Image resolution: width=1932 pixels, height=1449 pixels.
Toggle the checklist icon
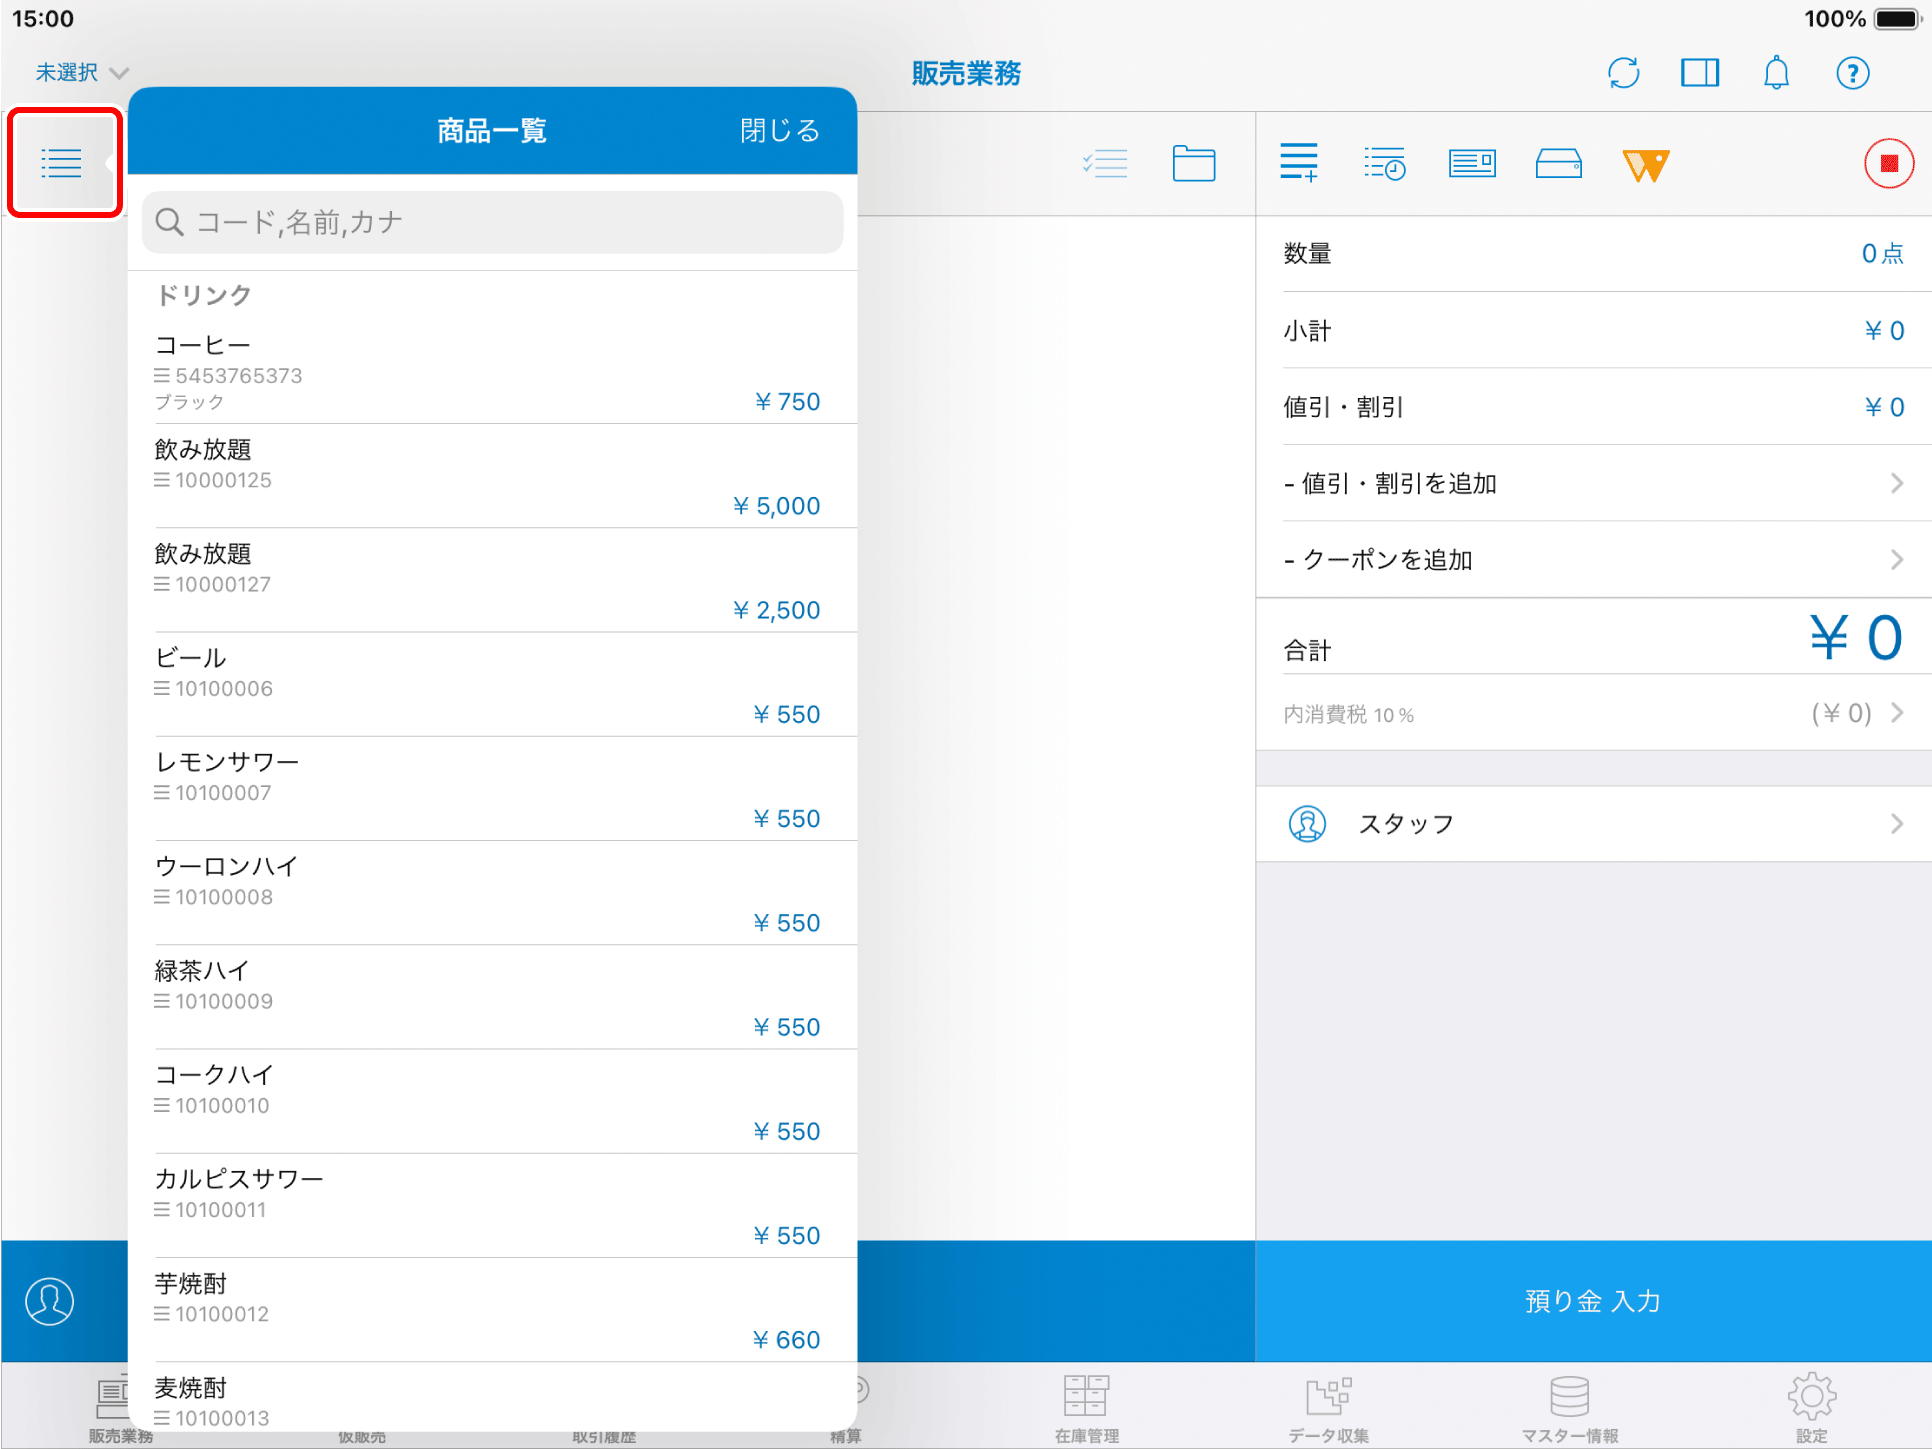pos(1105,164)
